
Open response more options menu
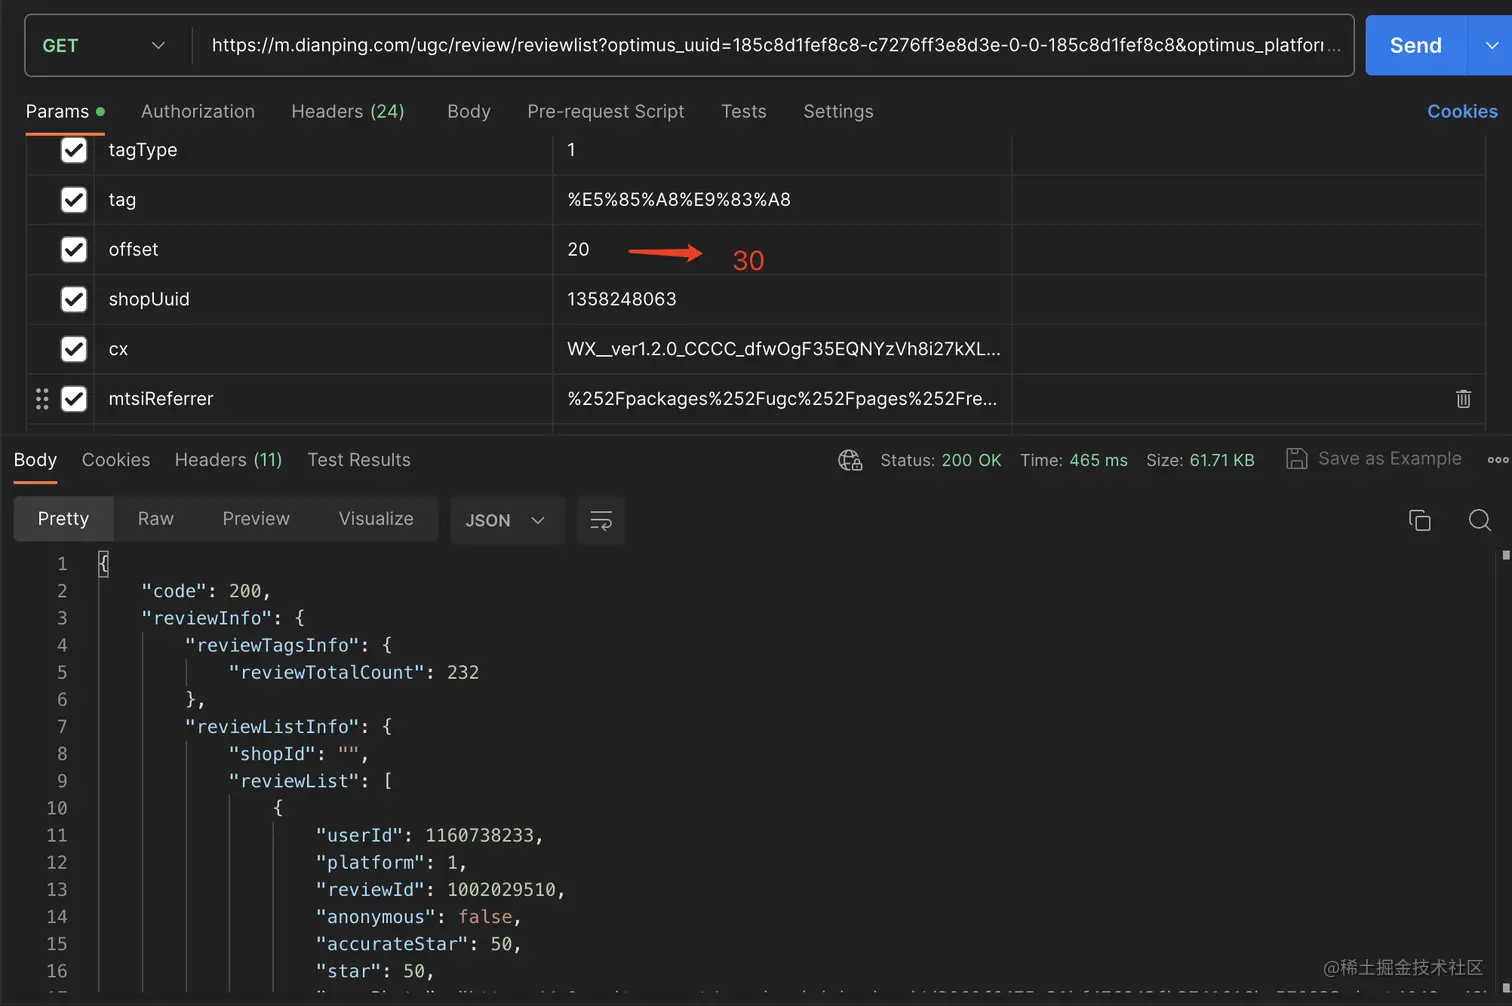pos(1497,460)
